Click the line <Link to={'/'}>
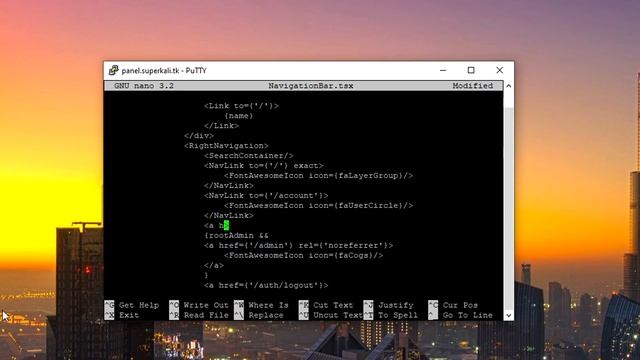The image size is (640, 360). [241, 106]
